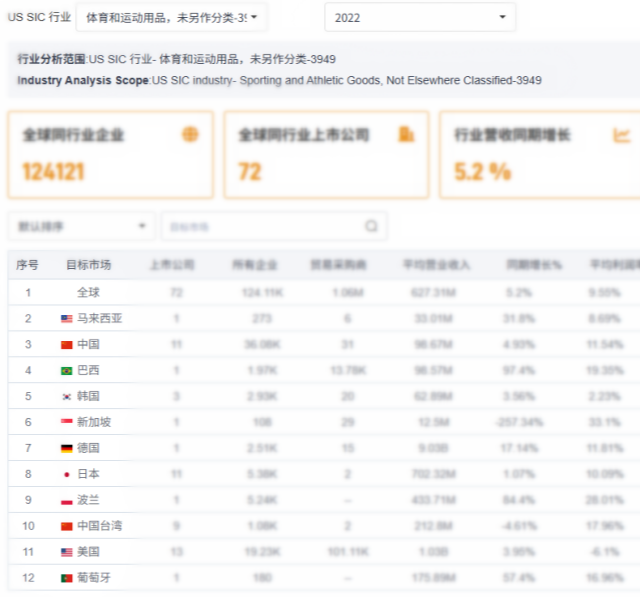This screenshot has width=640, height=597.
Task: Click the South Korea flag icon
Action: 67,396
